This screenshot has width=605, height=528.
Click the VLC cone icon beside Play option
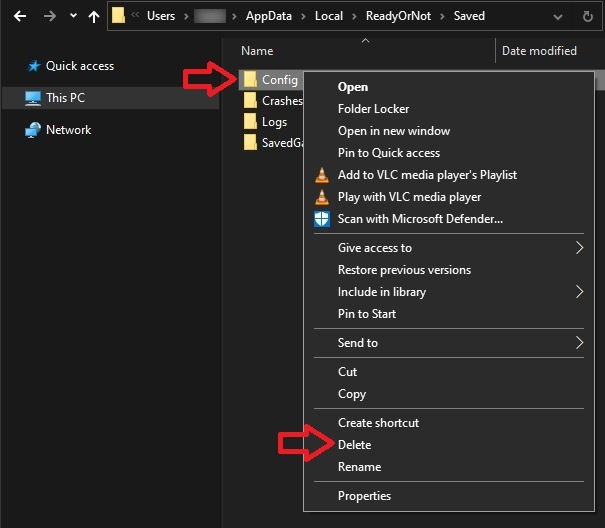coord(321,197)
